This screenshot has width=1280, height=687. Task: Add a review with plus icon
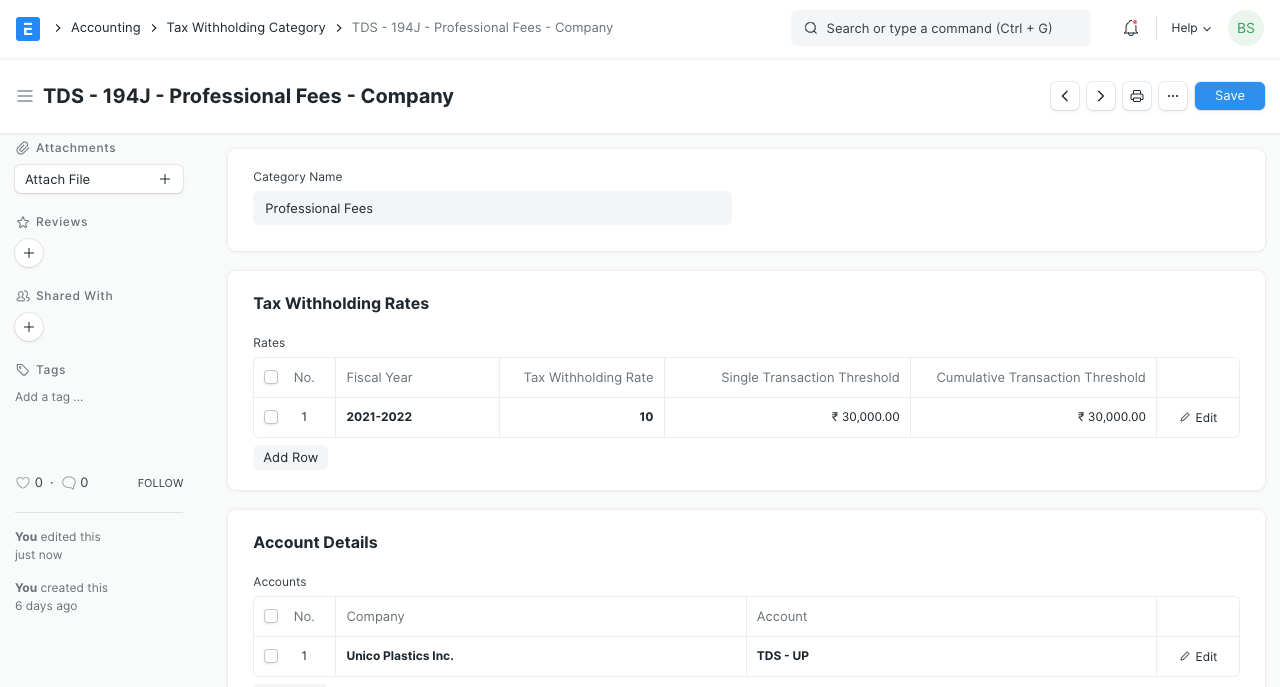(x=29, y=253)
